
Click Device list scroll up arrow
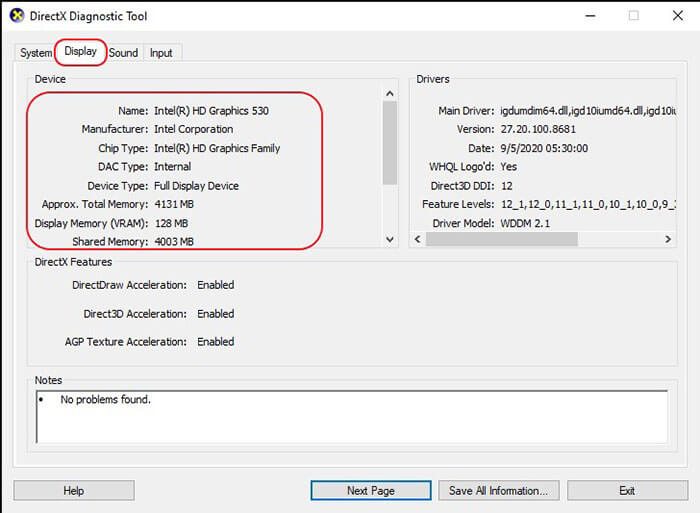[390, 93]
